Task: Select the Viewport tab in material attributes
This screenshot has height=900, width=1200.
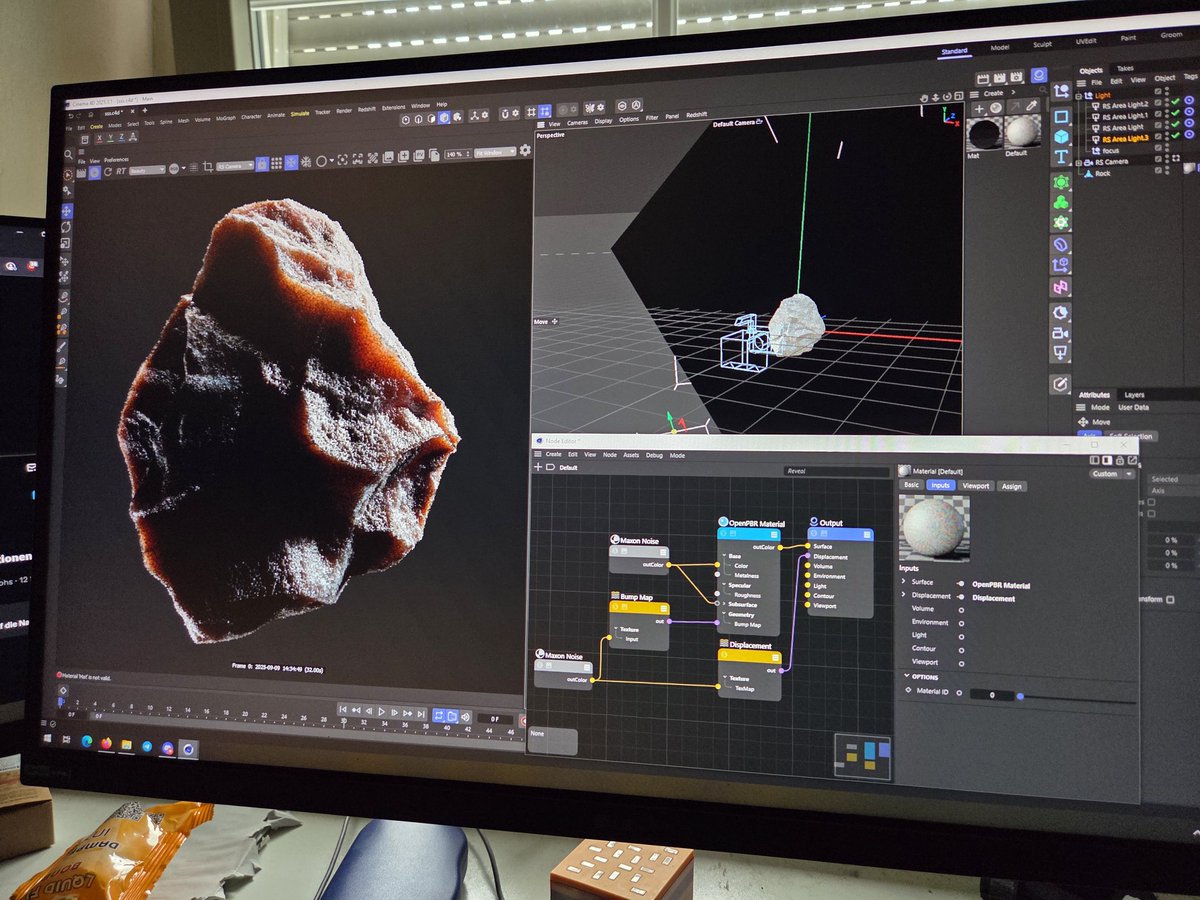Action: point(976,486)
